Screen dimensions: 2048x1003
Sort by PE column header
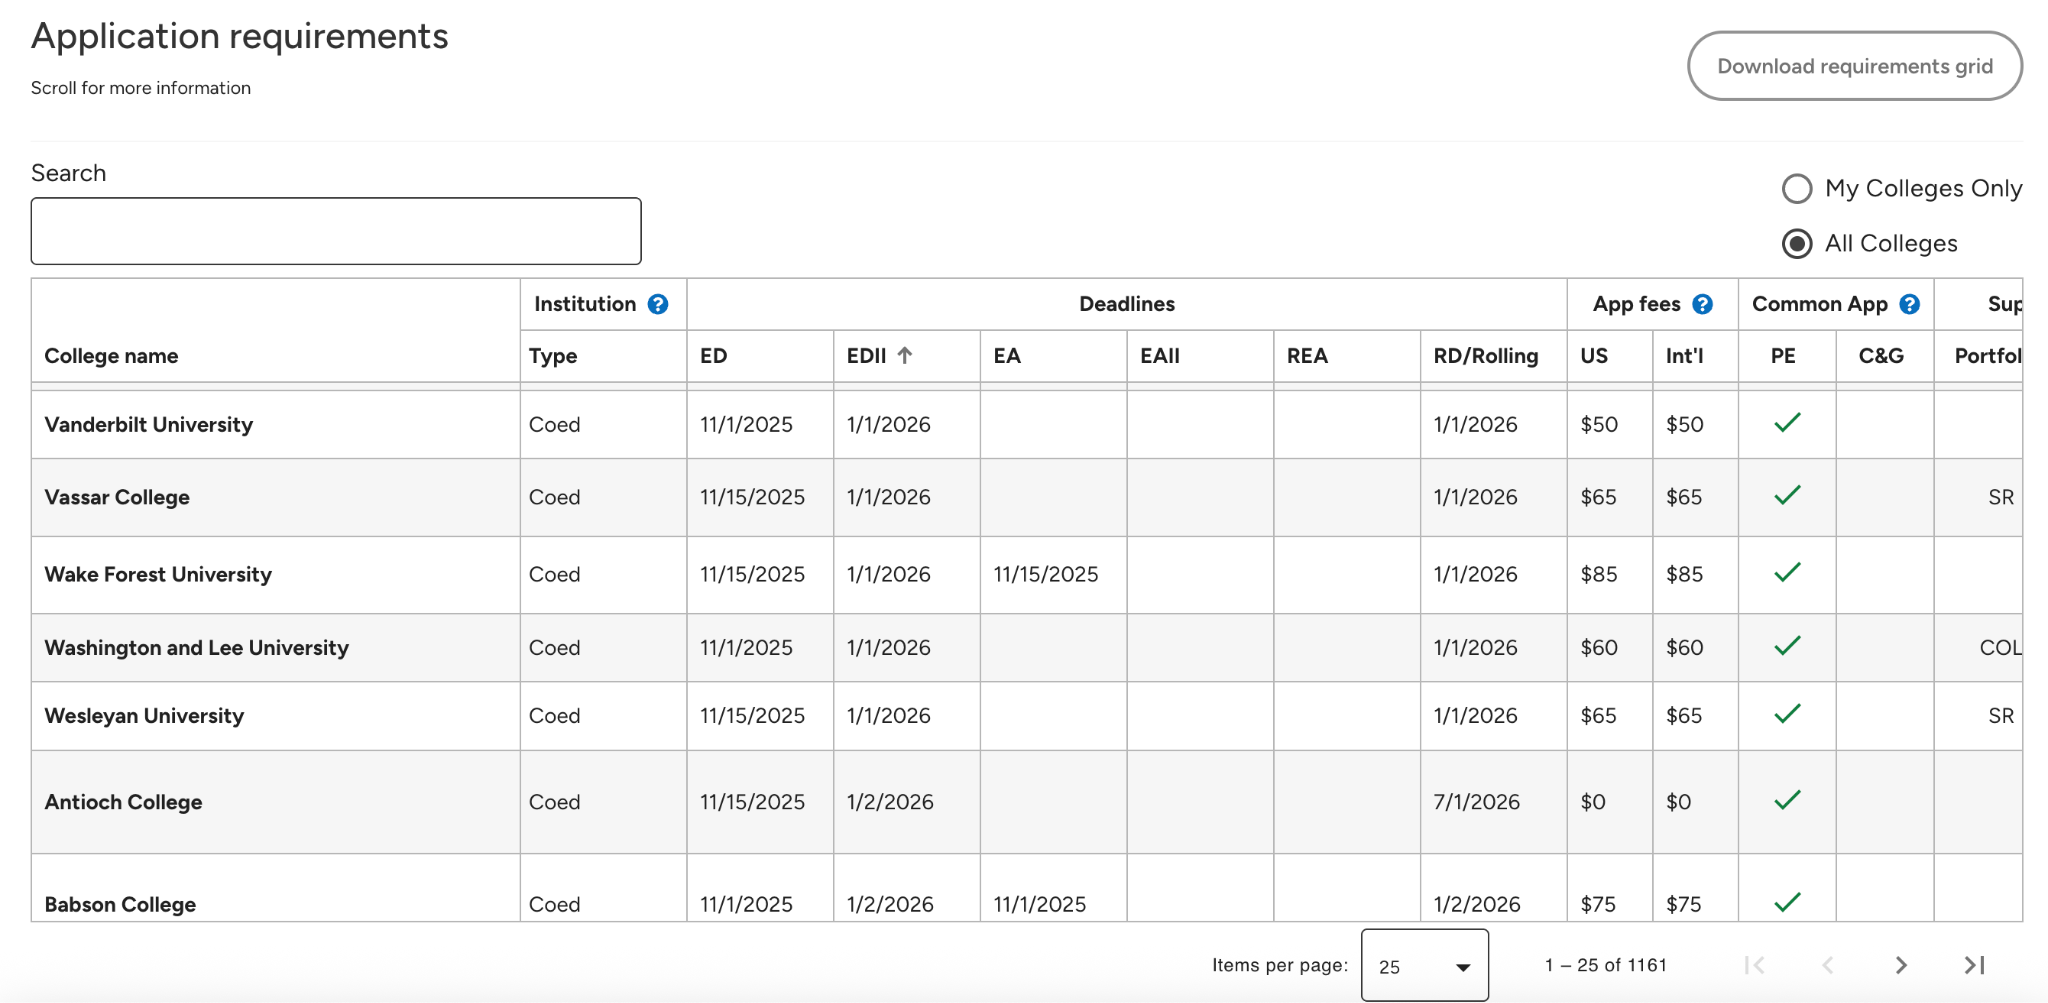point(1783,356)
